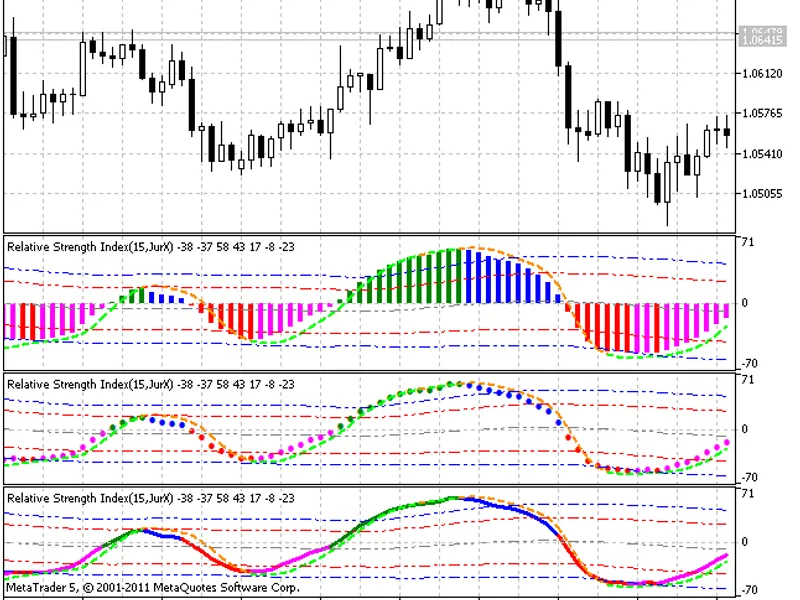Viewport: 800px width, 600px height.
Task: Select the dotted RSI indicator label
Action: point(151,384)
